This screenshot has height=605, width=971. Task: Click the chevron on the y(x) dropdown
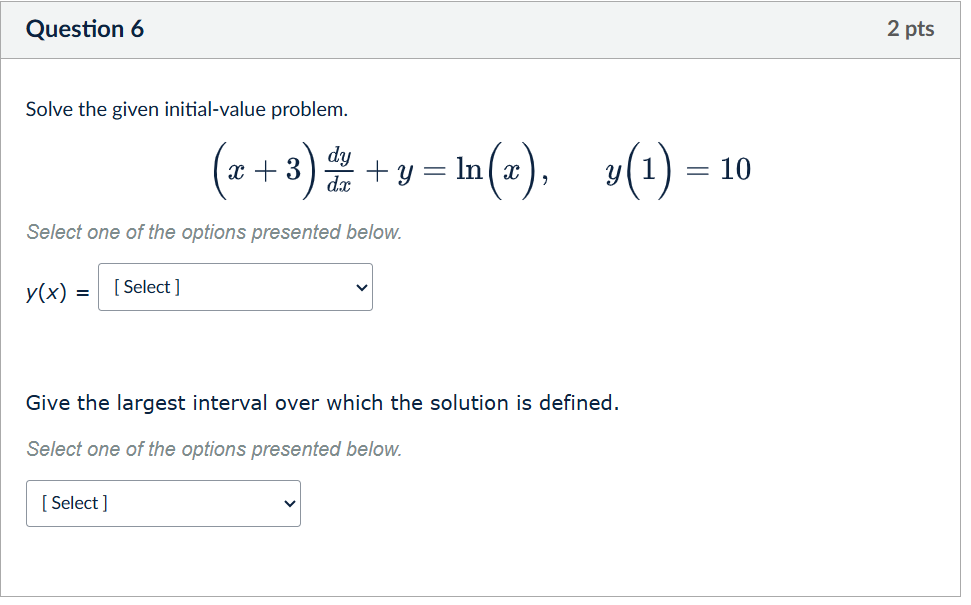tap(360, 287)
